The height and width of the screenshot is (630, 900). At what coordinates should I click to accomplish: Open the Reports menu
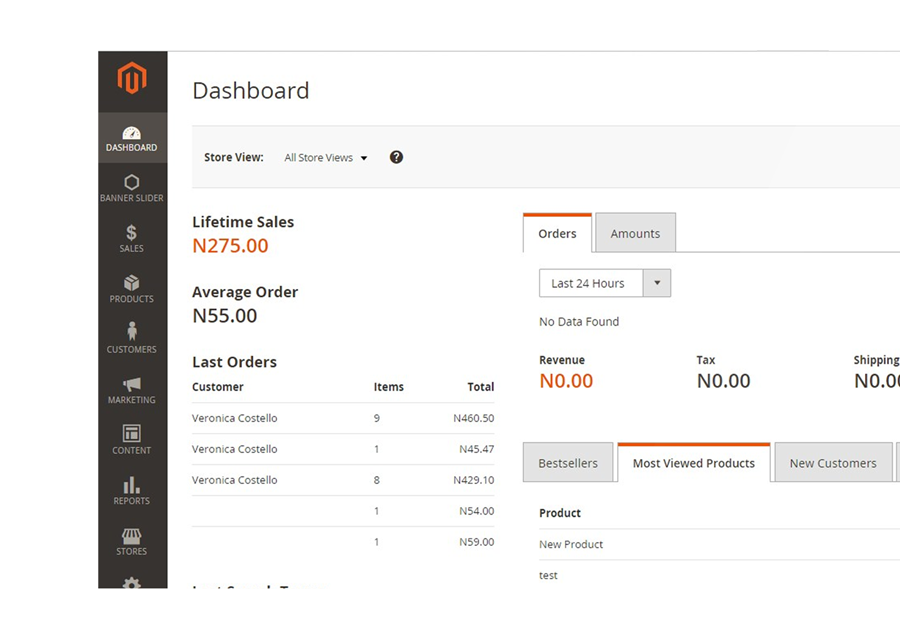tap(132, 491)
